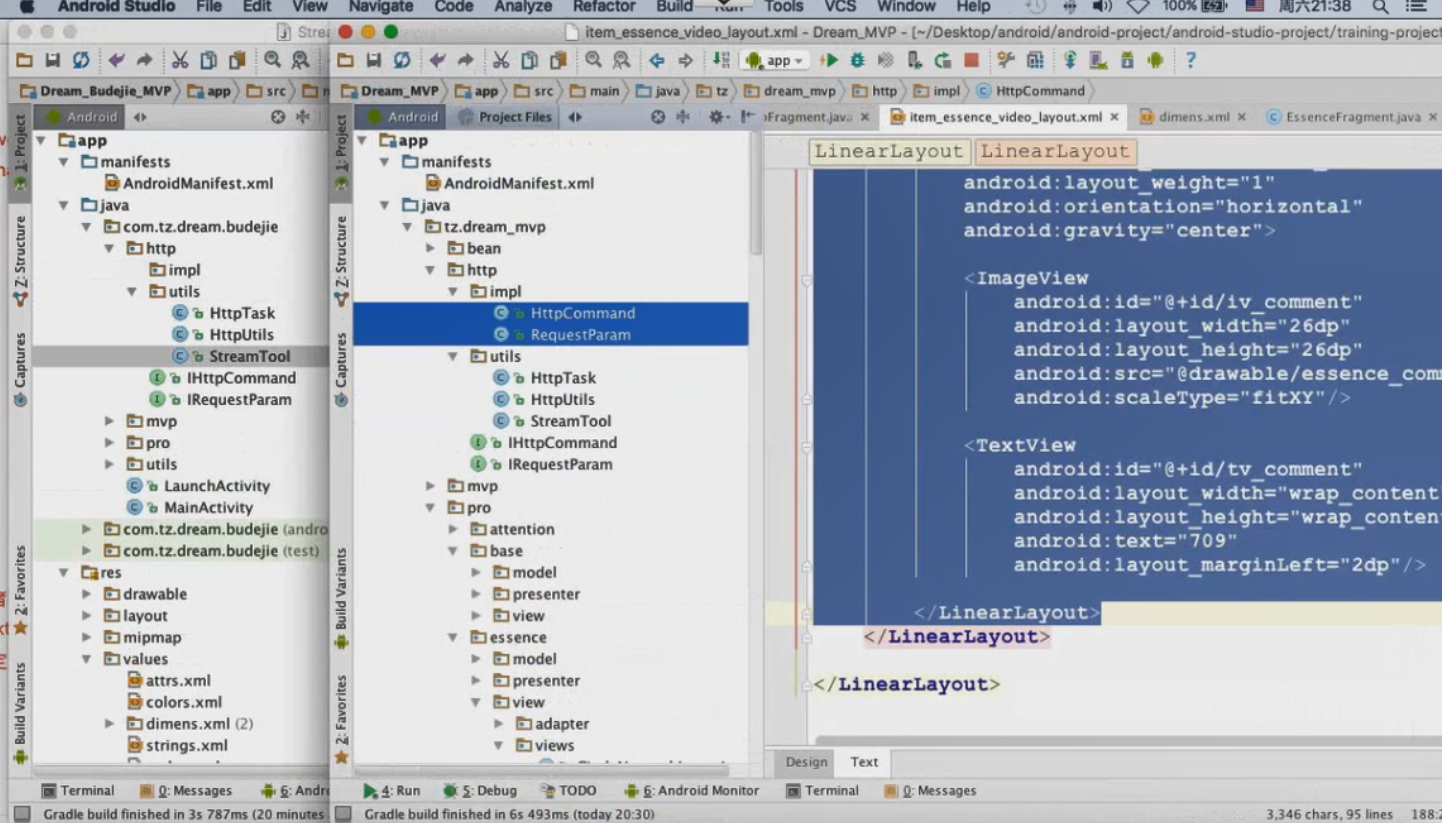The width and height of the screenshot is (1442, 823).
Task: Click Copy icon in Dream_MVP toolbar
Action: pos(529,60)
